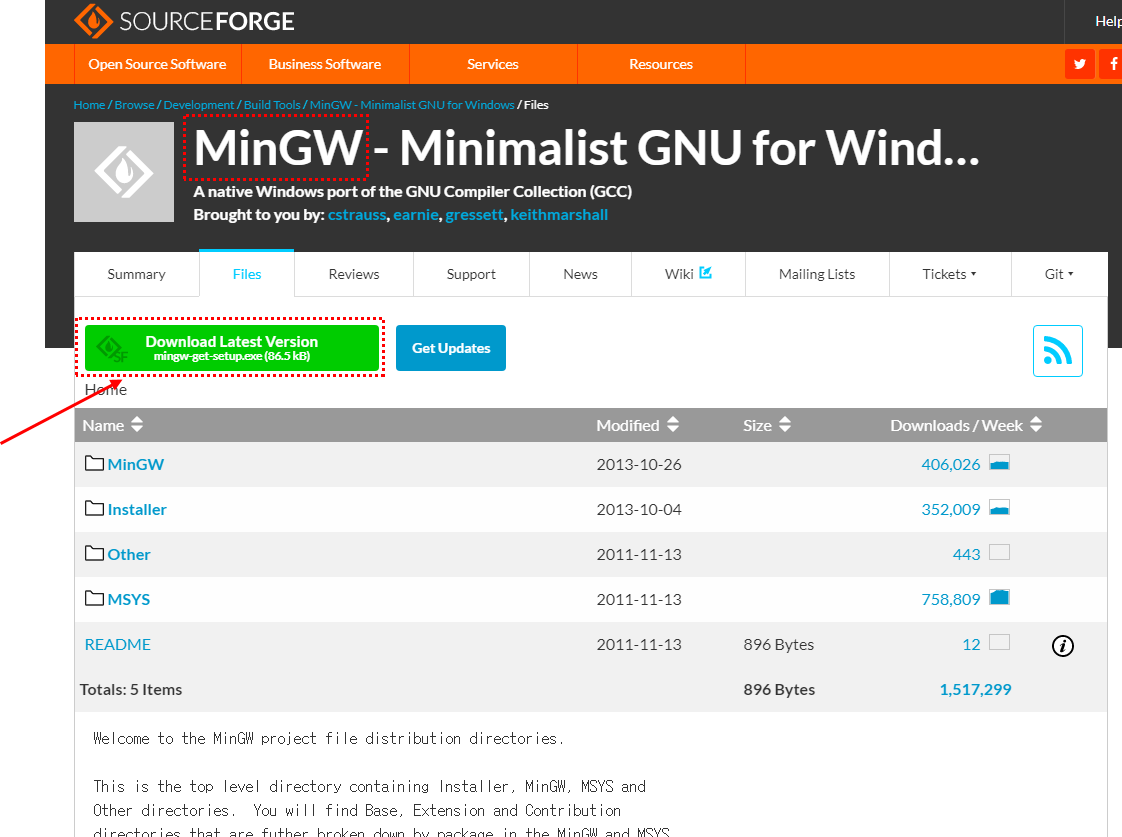The height and width of the screenshot is (837, 1122).
Task: Click the Download Latest Version button
Action: click(232, 348)
